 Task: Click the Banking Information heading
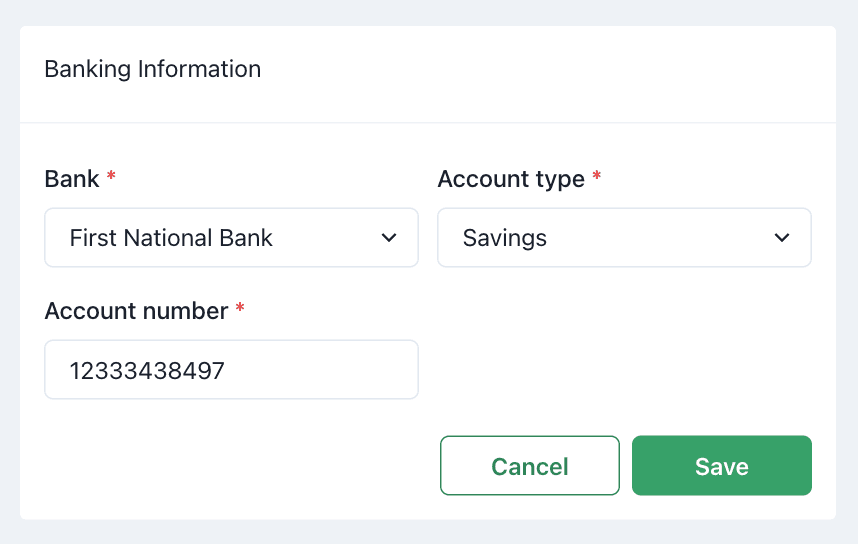pyautogui.click(x=153, y=69)
